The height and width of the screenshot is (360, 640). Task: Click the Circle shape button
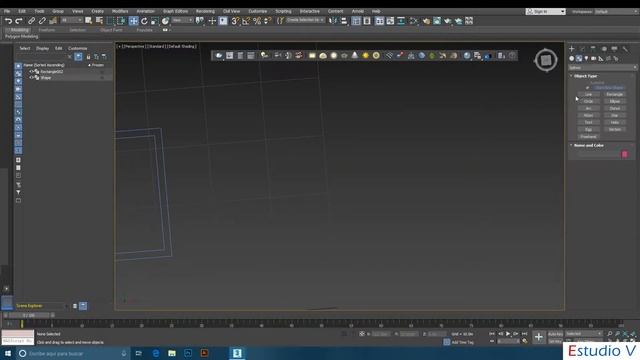588,101
